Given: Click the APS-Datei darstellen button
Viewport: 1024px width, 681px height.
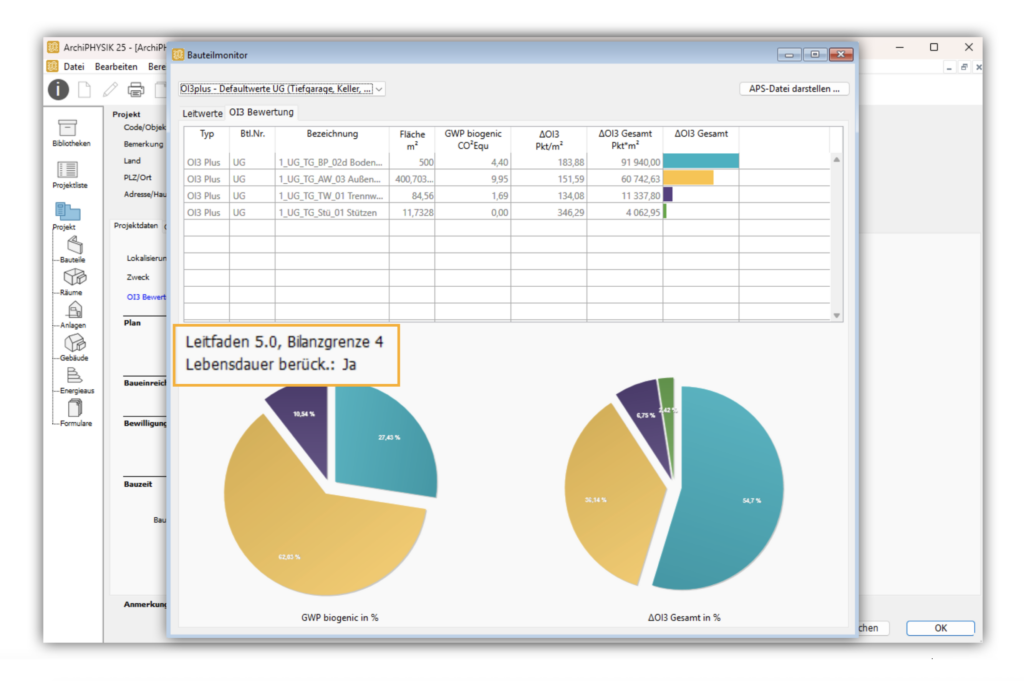Looking at the screenshot, I should click(x=794, y=89).
